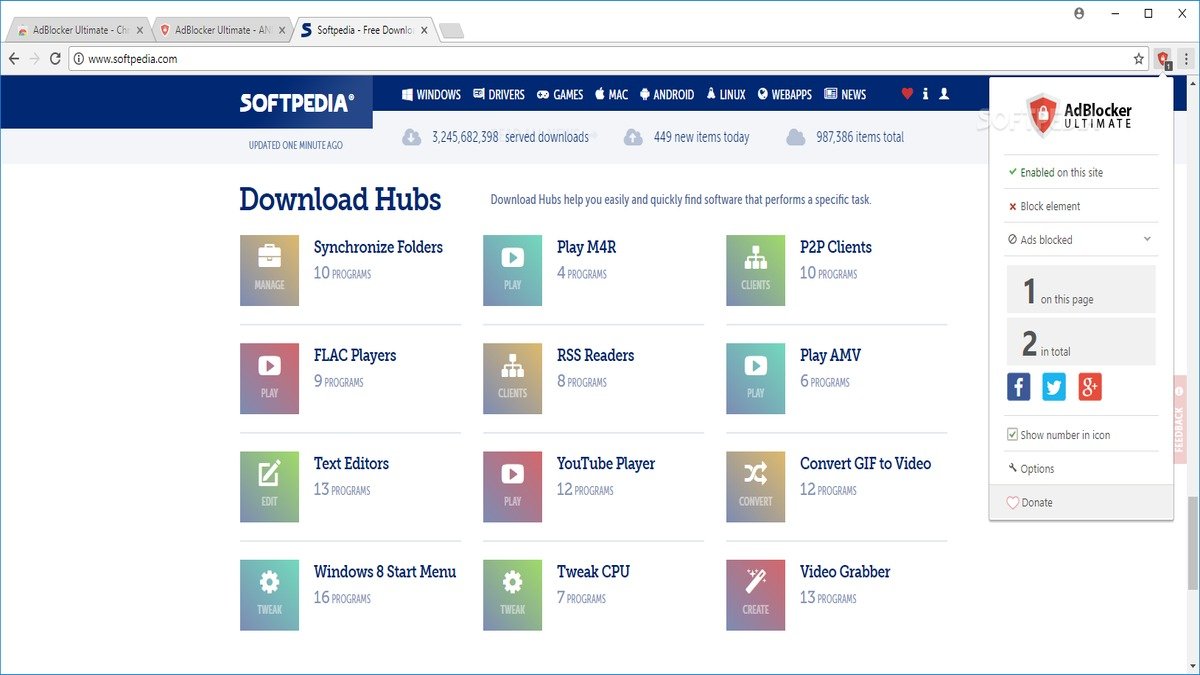Click the Tweak CPU hub icon
1200x675 pixels.
(x=512, y=595)
